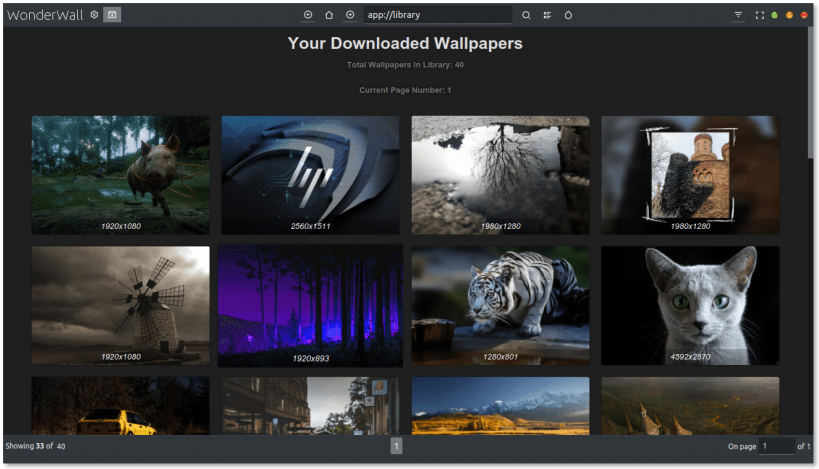The width and height of the screenshot is (819, 469).
Task: Click page 1 pagination button
Action: click(x=396, y=446)
